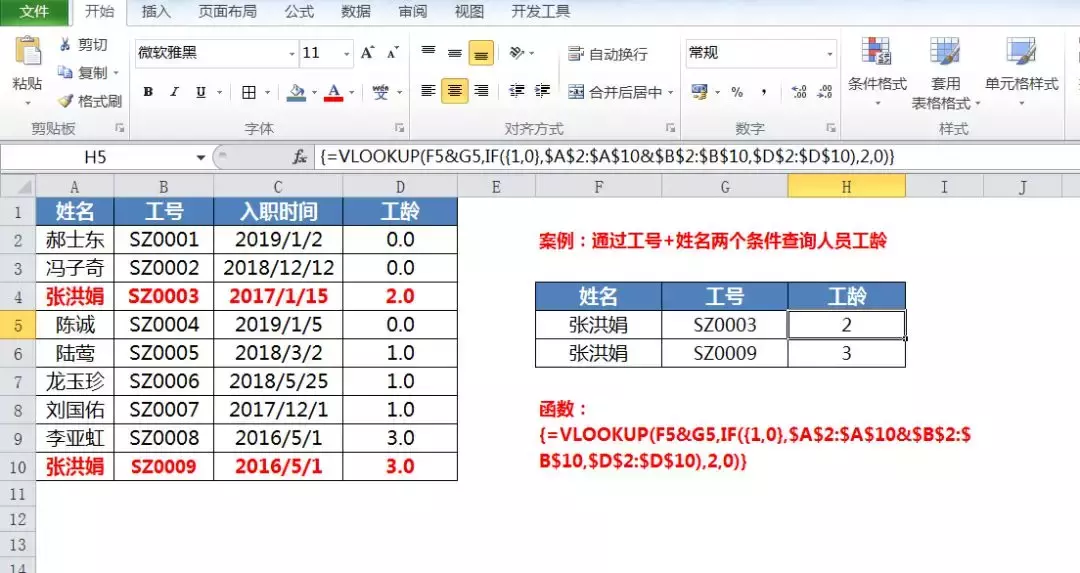
Task: Click the decrease font size icon
Action: pyautogui.click(x=393, y=53)
